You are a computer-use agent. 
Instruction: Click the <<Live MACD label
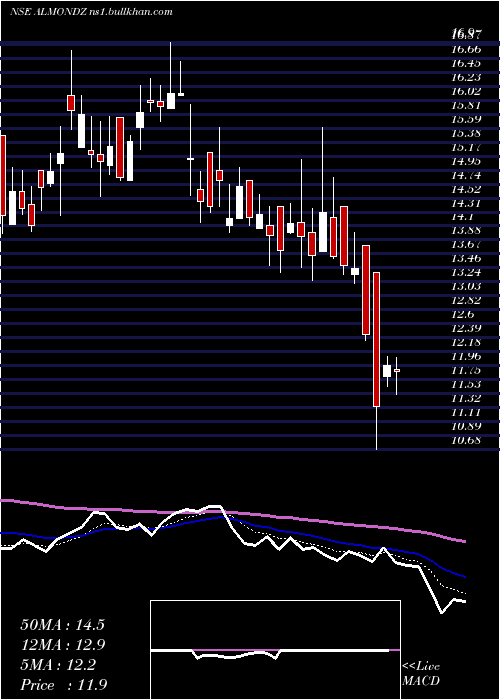click(421, 674)
